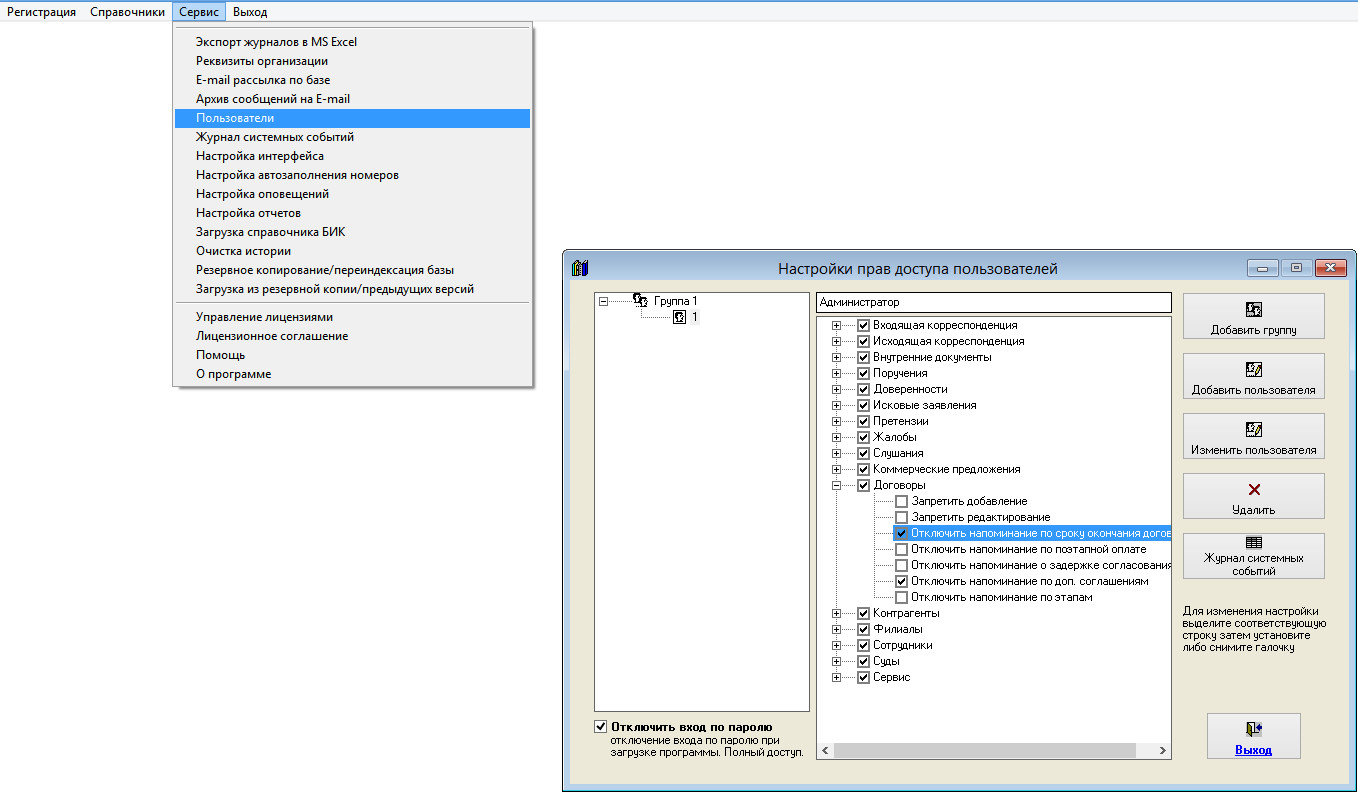Click the red X delete icon
The width and height of the screenshot is (1358, 794).
coord(1254,490)
